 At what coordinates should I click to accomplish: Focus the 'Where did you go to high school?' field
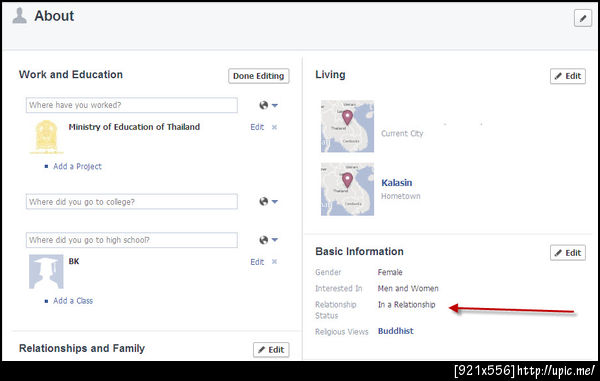[132, 240]
